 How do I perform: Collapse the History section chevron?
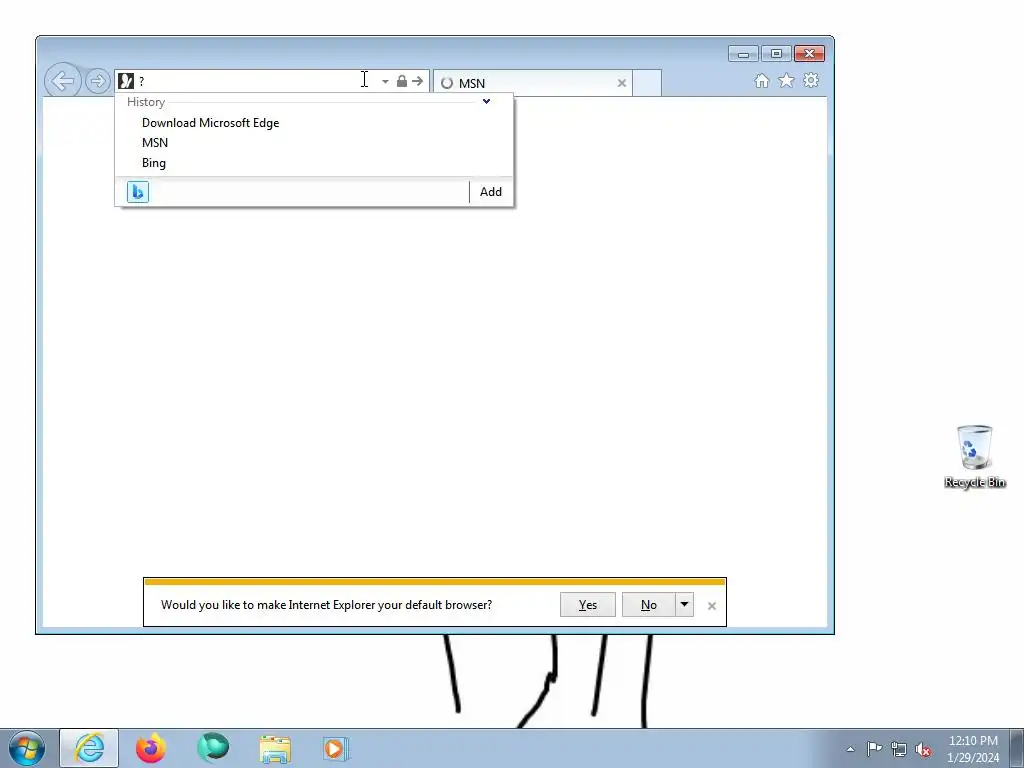(x=487, y=101)
